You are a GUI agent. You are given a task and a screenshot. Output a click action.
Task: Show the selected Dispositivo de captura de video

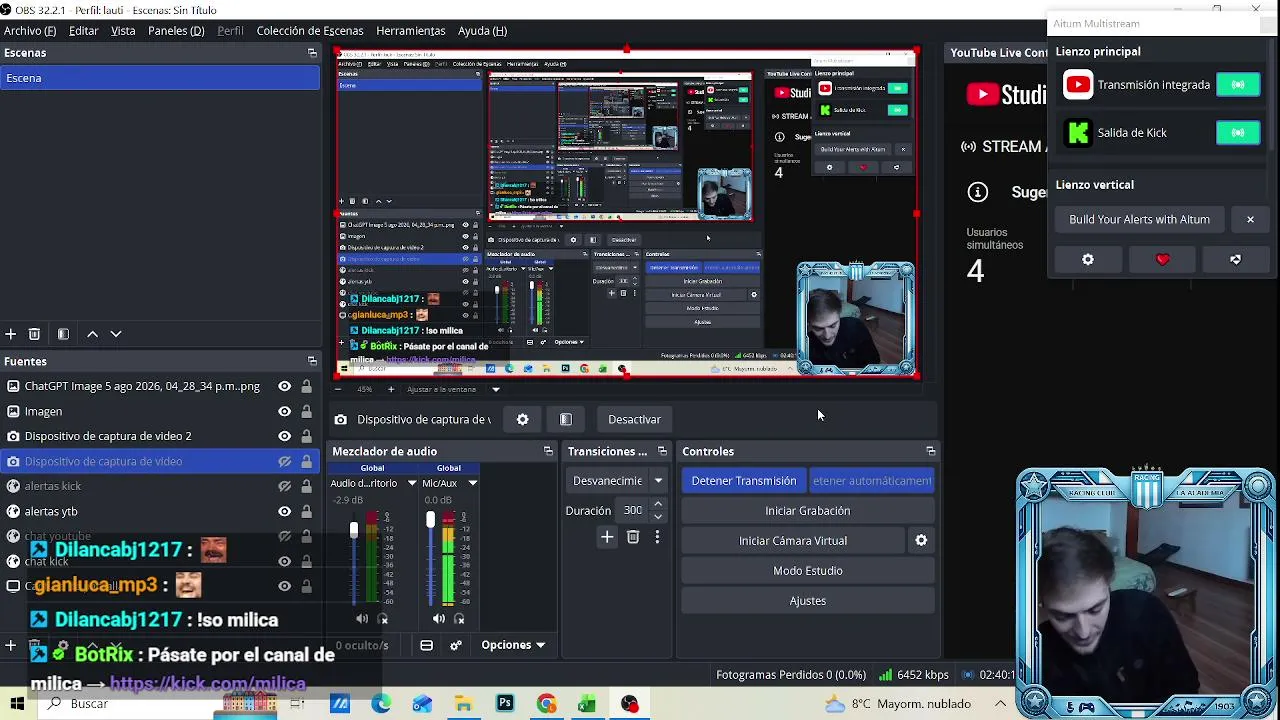pos(285,462)
